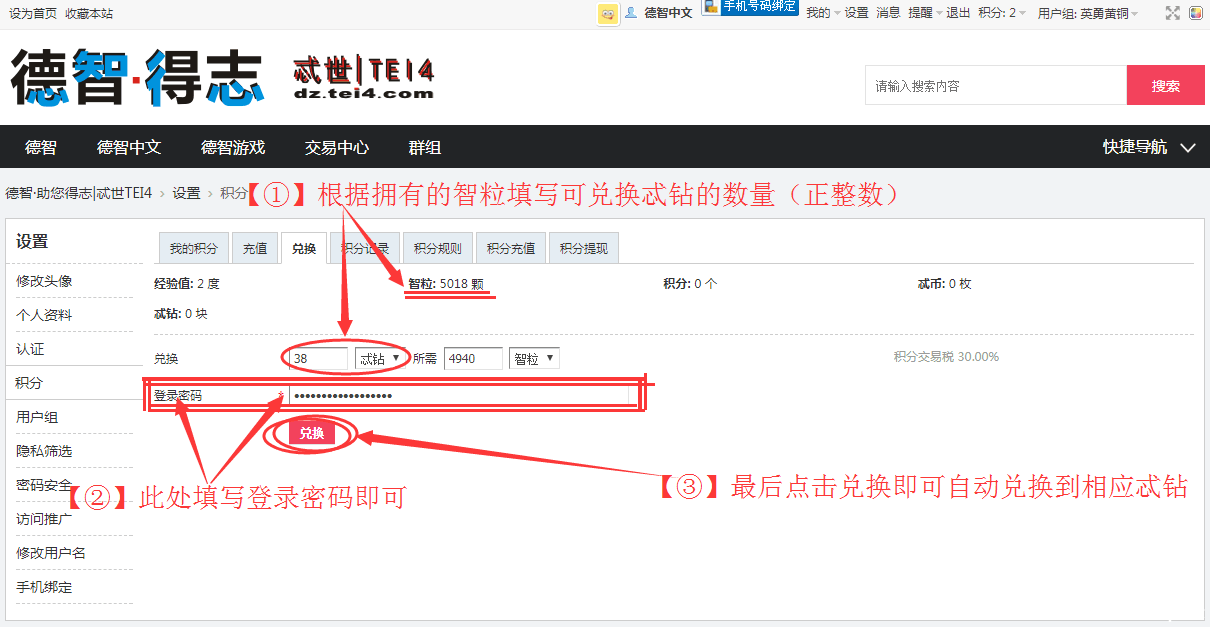This screenshot has width=1210, height=627.
Task: Open the 忒钻 currency dropdown
Action: pos(380,358)
